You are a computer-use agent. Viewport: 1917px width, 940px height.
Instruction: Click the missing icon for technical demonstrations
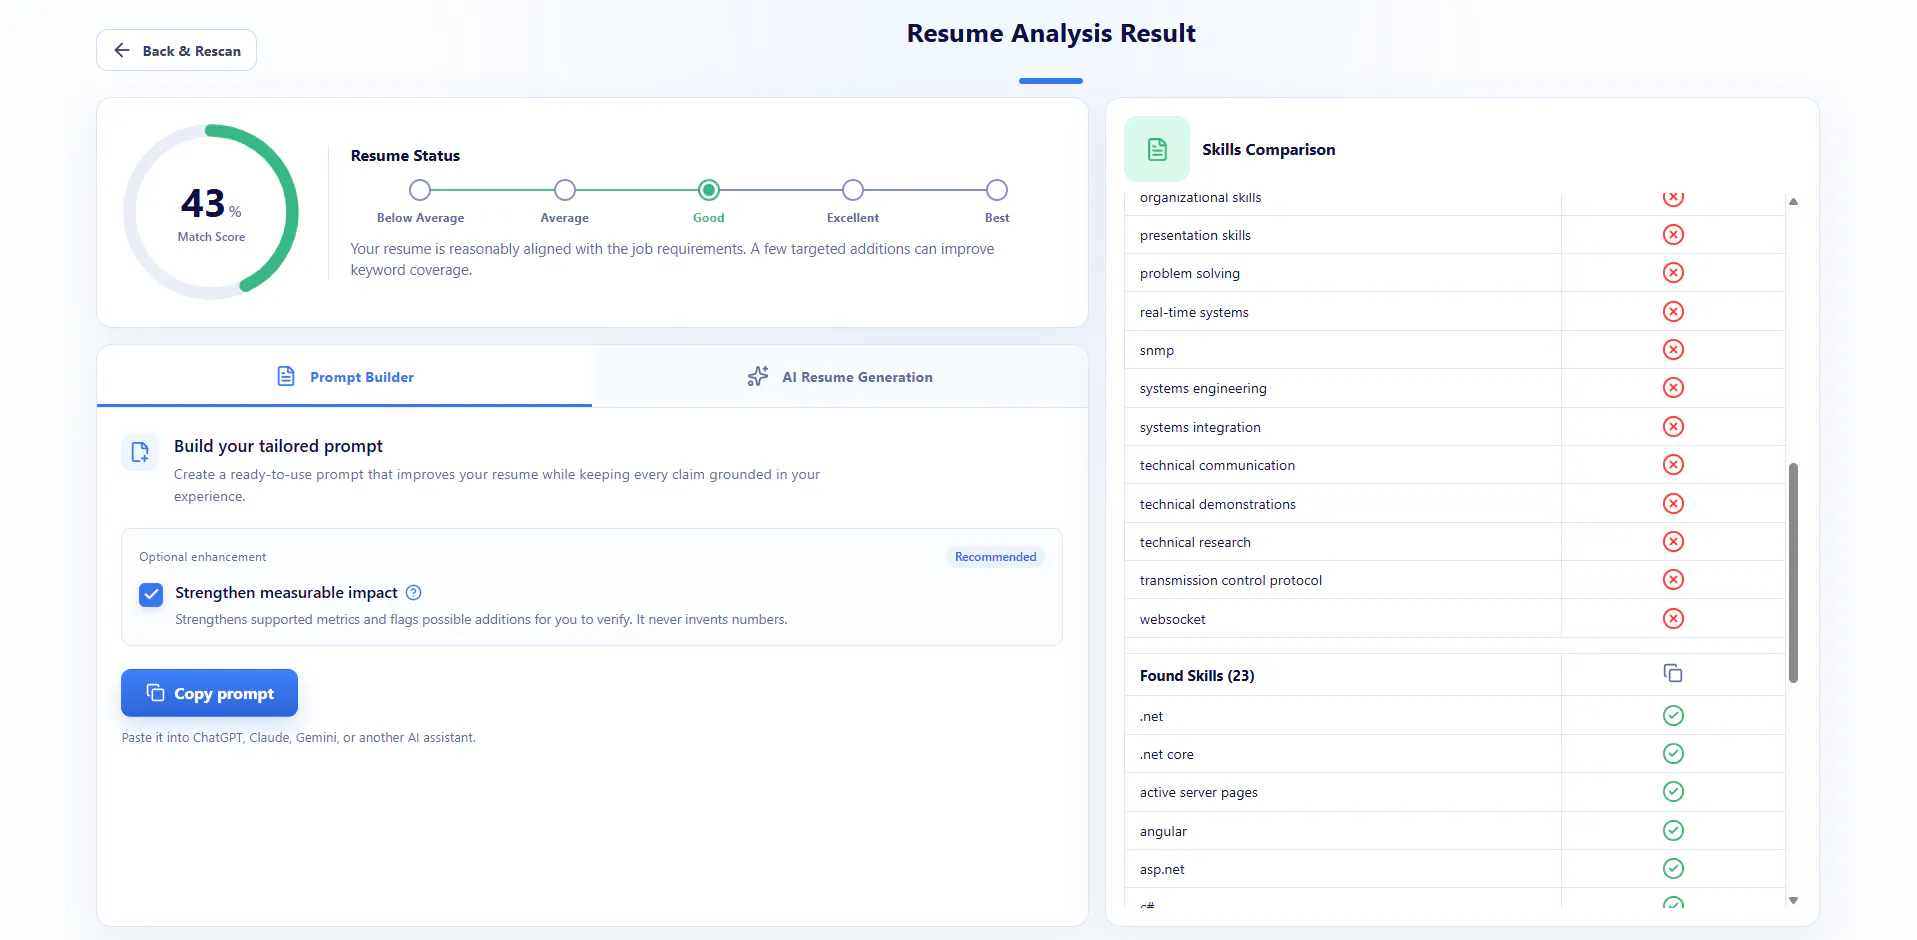(1673, 504)
